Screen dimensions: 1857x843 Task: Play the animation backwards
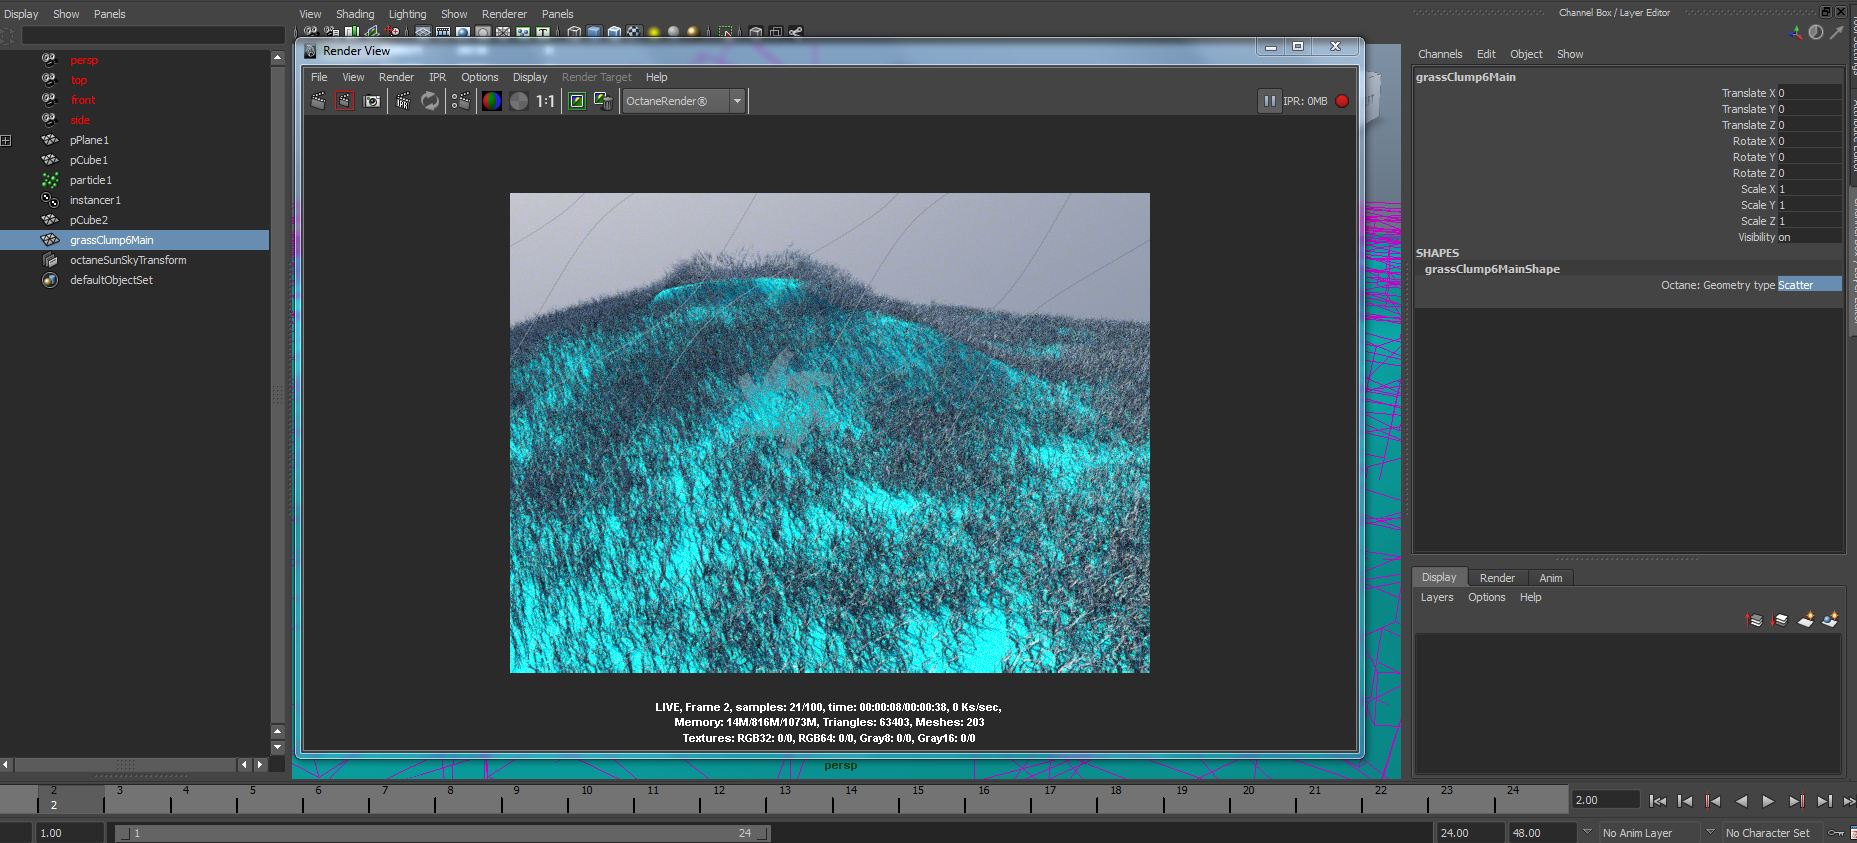point(1741,801)
